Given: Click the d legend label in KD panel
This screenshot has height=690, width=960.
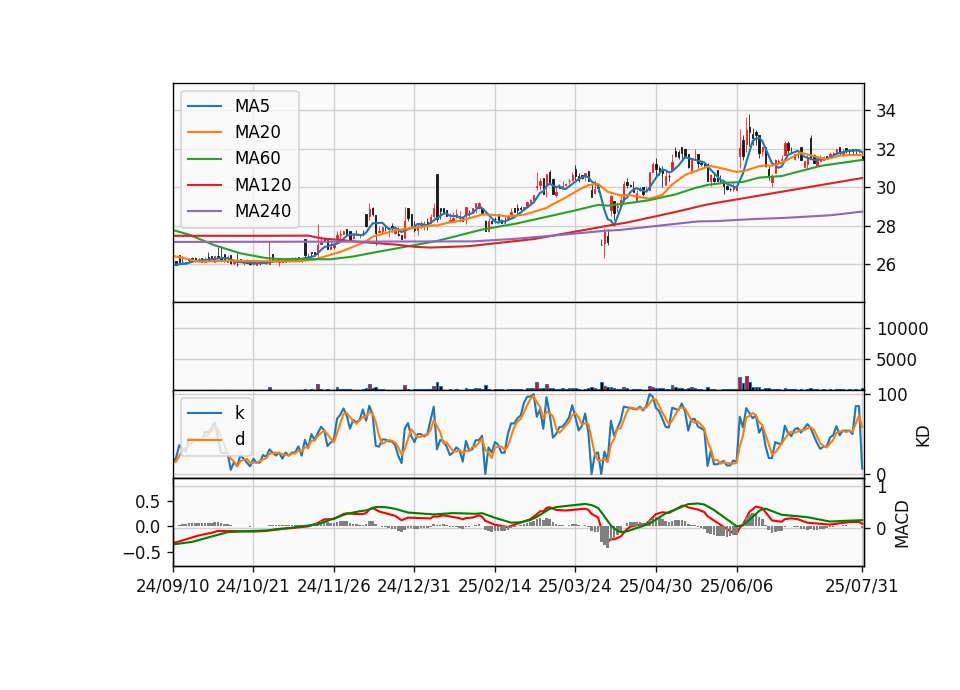Looking at the screenshot, I should (239, 439).
